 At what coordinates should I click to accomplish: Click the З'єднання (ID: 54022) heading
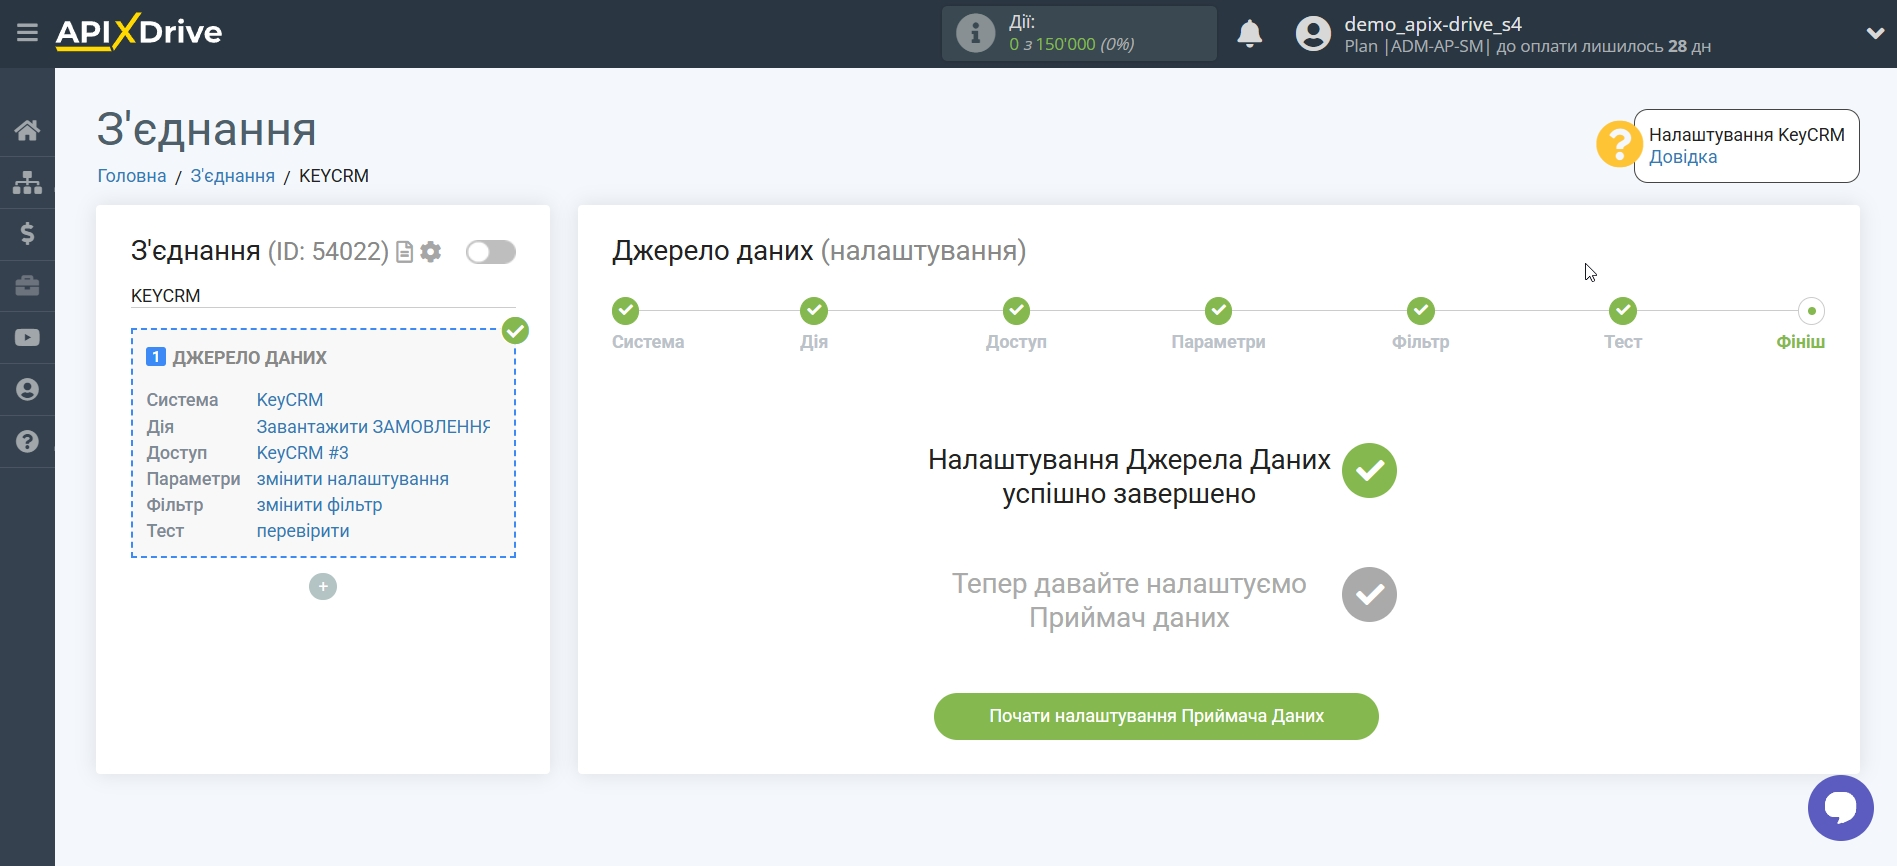[260, 251]
